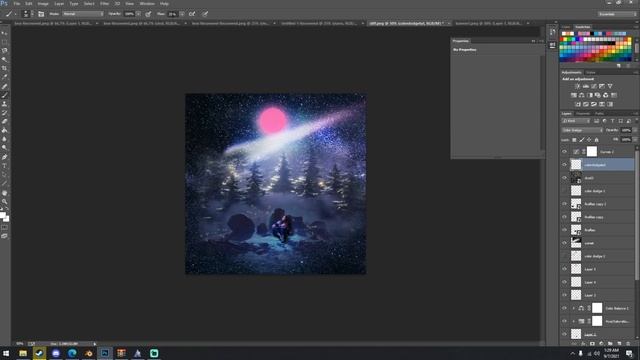Image resolution: width=640 pixels, height=360 pixels.
Task: Toggle Quick Mask mode icon
Action: tap(4, 227)
